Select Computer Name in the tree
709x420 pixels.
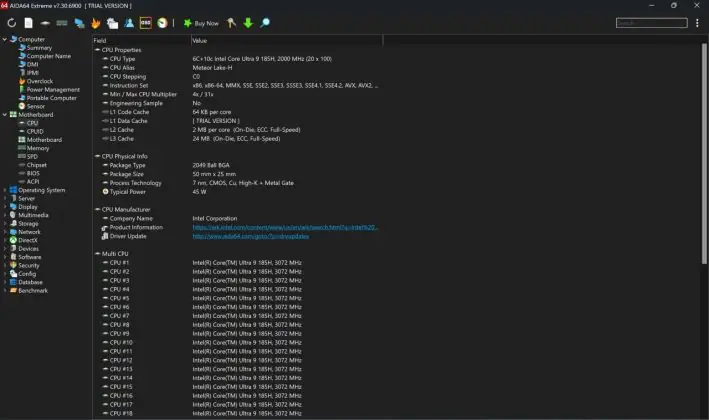(49, 56)
